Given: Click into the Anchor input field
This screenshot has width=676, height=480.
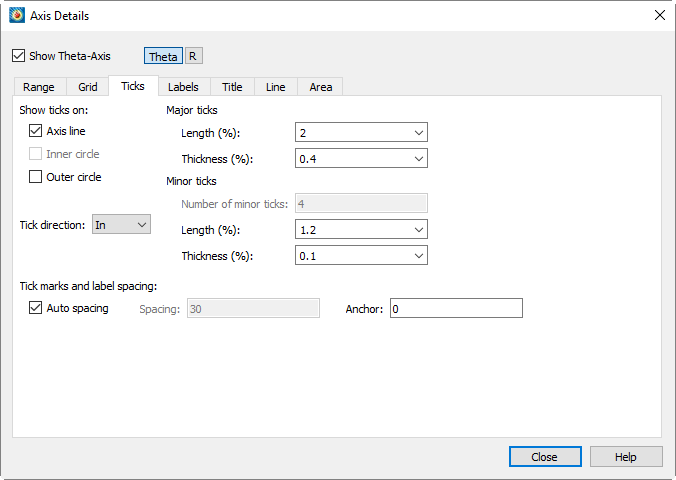Looking at the screenshot, I should click(456, 308).
